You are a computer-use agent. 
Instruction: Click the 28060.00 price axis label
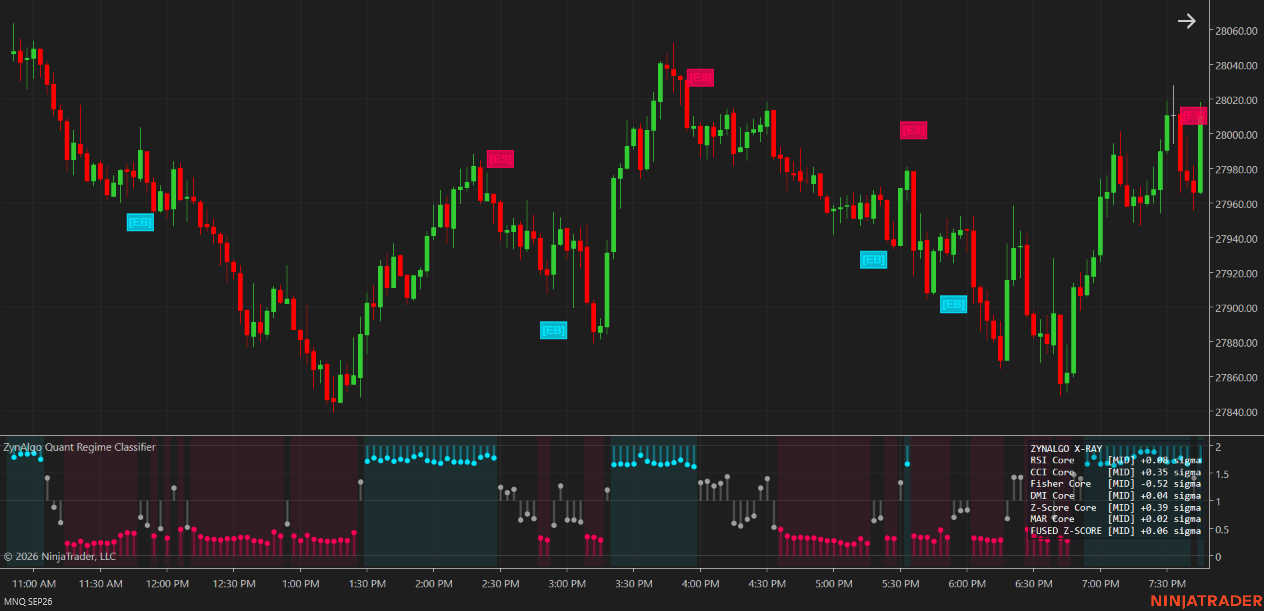(1236, 31)
